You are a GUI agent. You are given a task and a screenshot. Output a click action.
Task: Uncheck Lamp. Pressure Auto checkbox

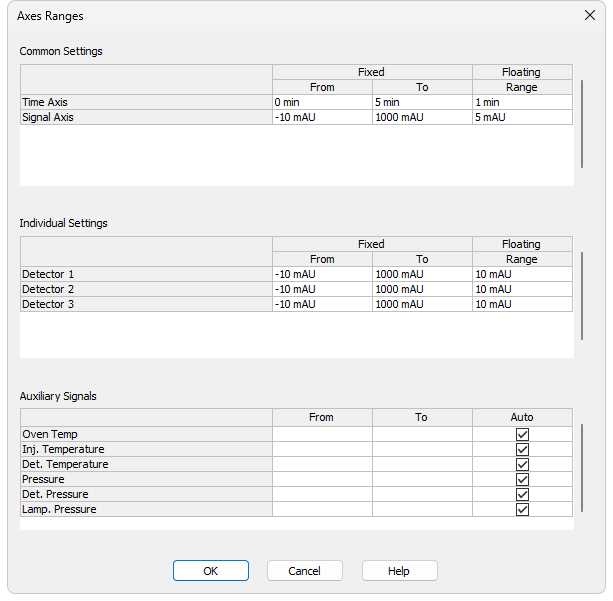point(522,509)
